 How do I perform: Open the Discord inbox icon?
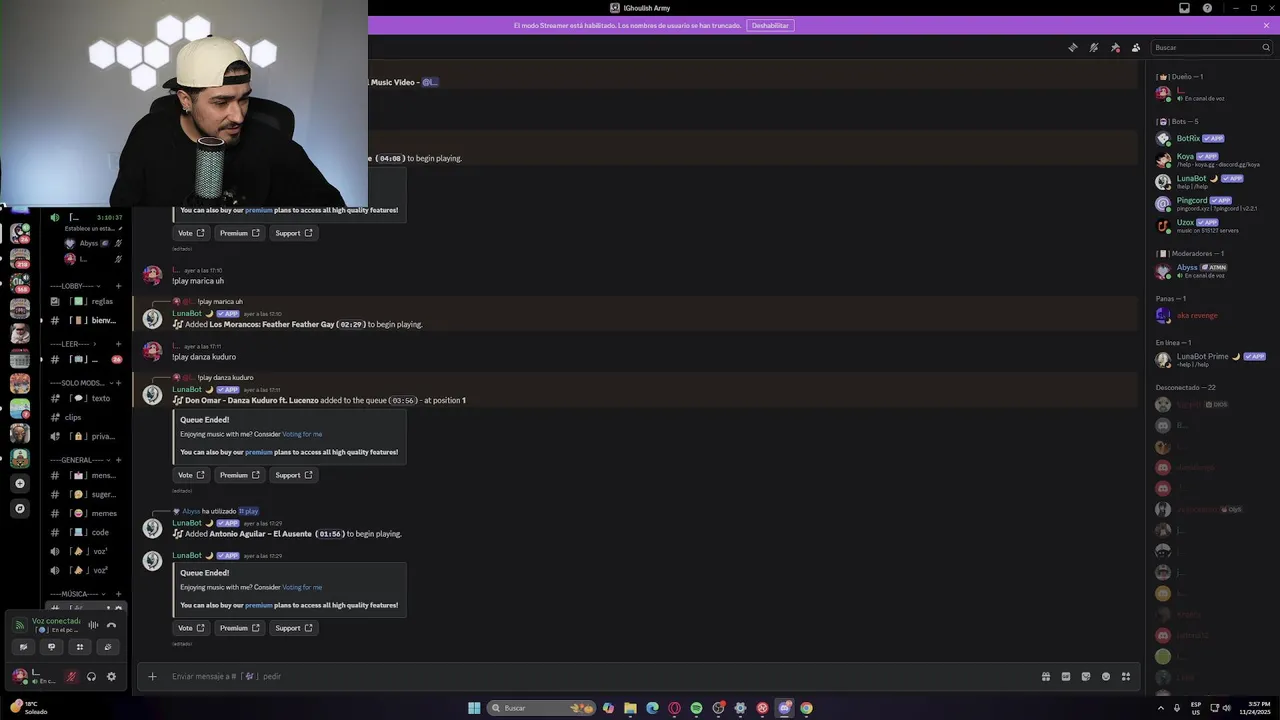[1185, 8]
